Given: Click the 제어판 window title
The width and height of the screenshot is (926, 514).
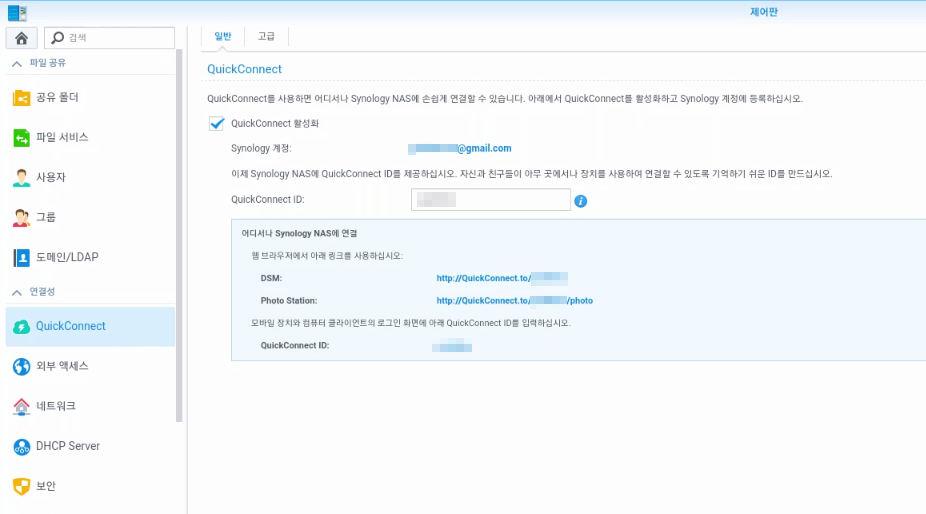Looking at the screenshot, I should [x=764, y=12].
